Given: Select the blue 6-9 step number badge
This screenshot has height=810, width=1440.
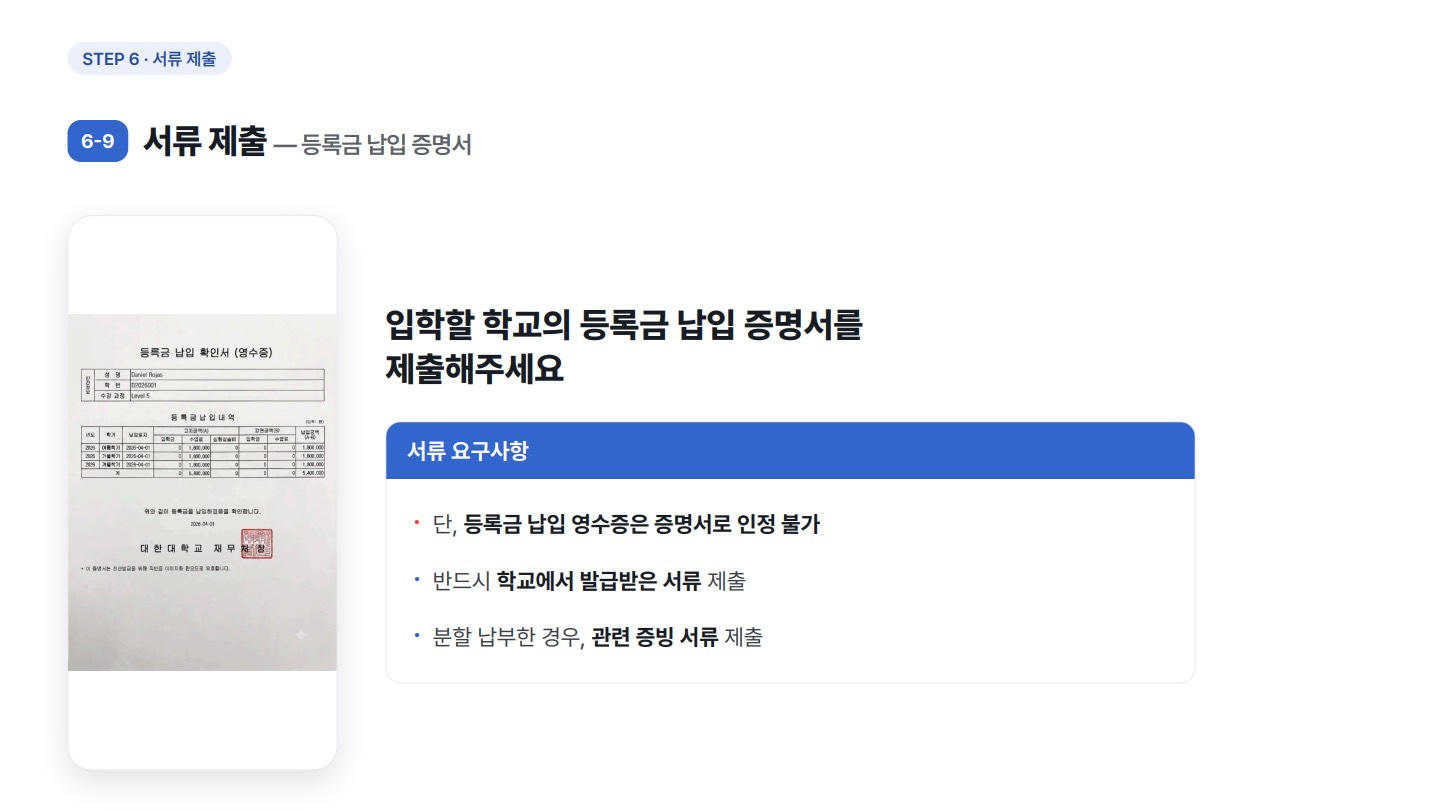Looking at the screenshot, I should click(x=98, y=141).
